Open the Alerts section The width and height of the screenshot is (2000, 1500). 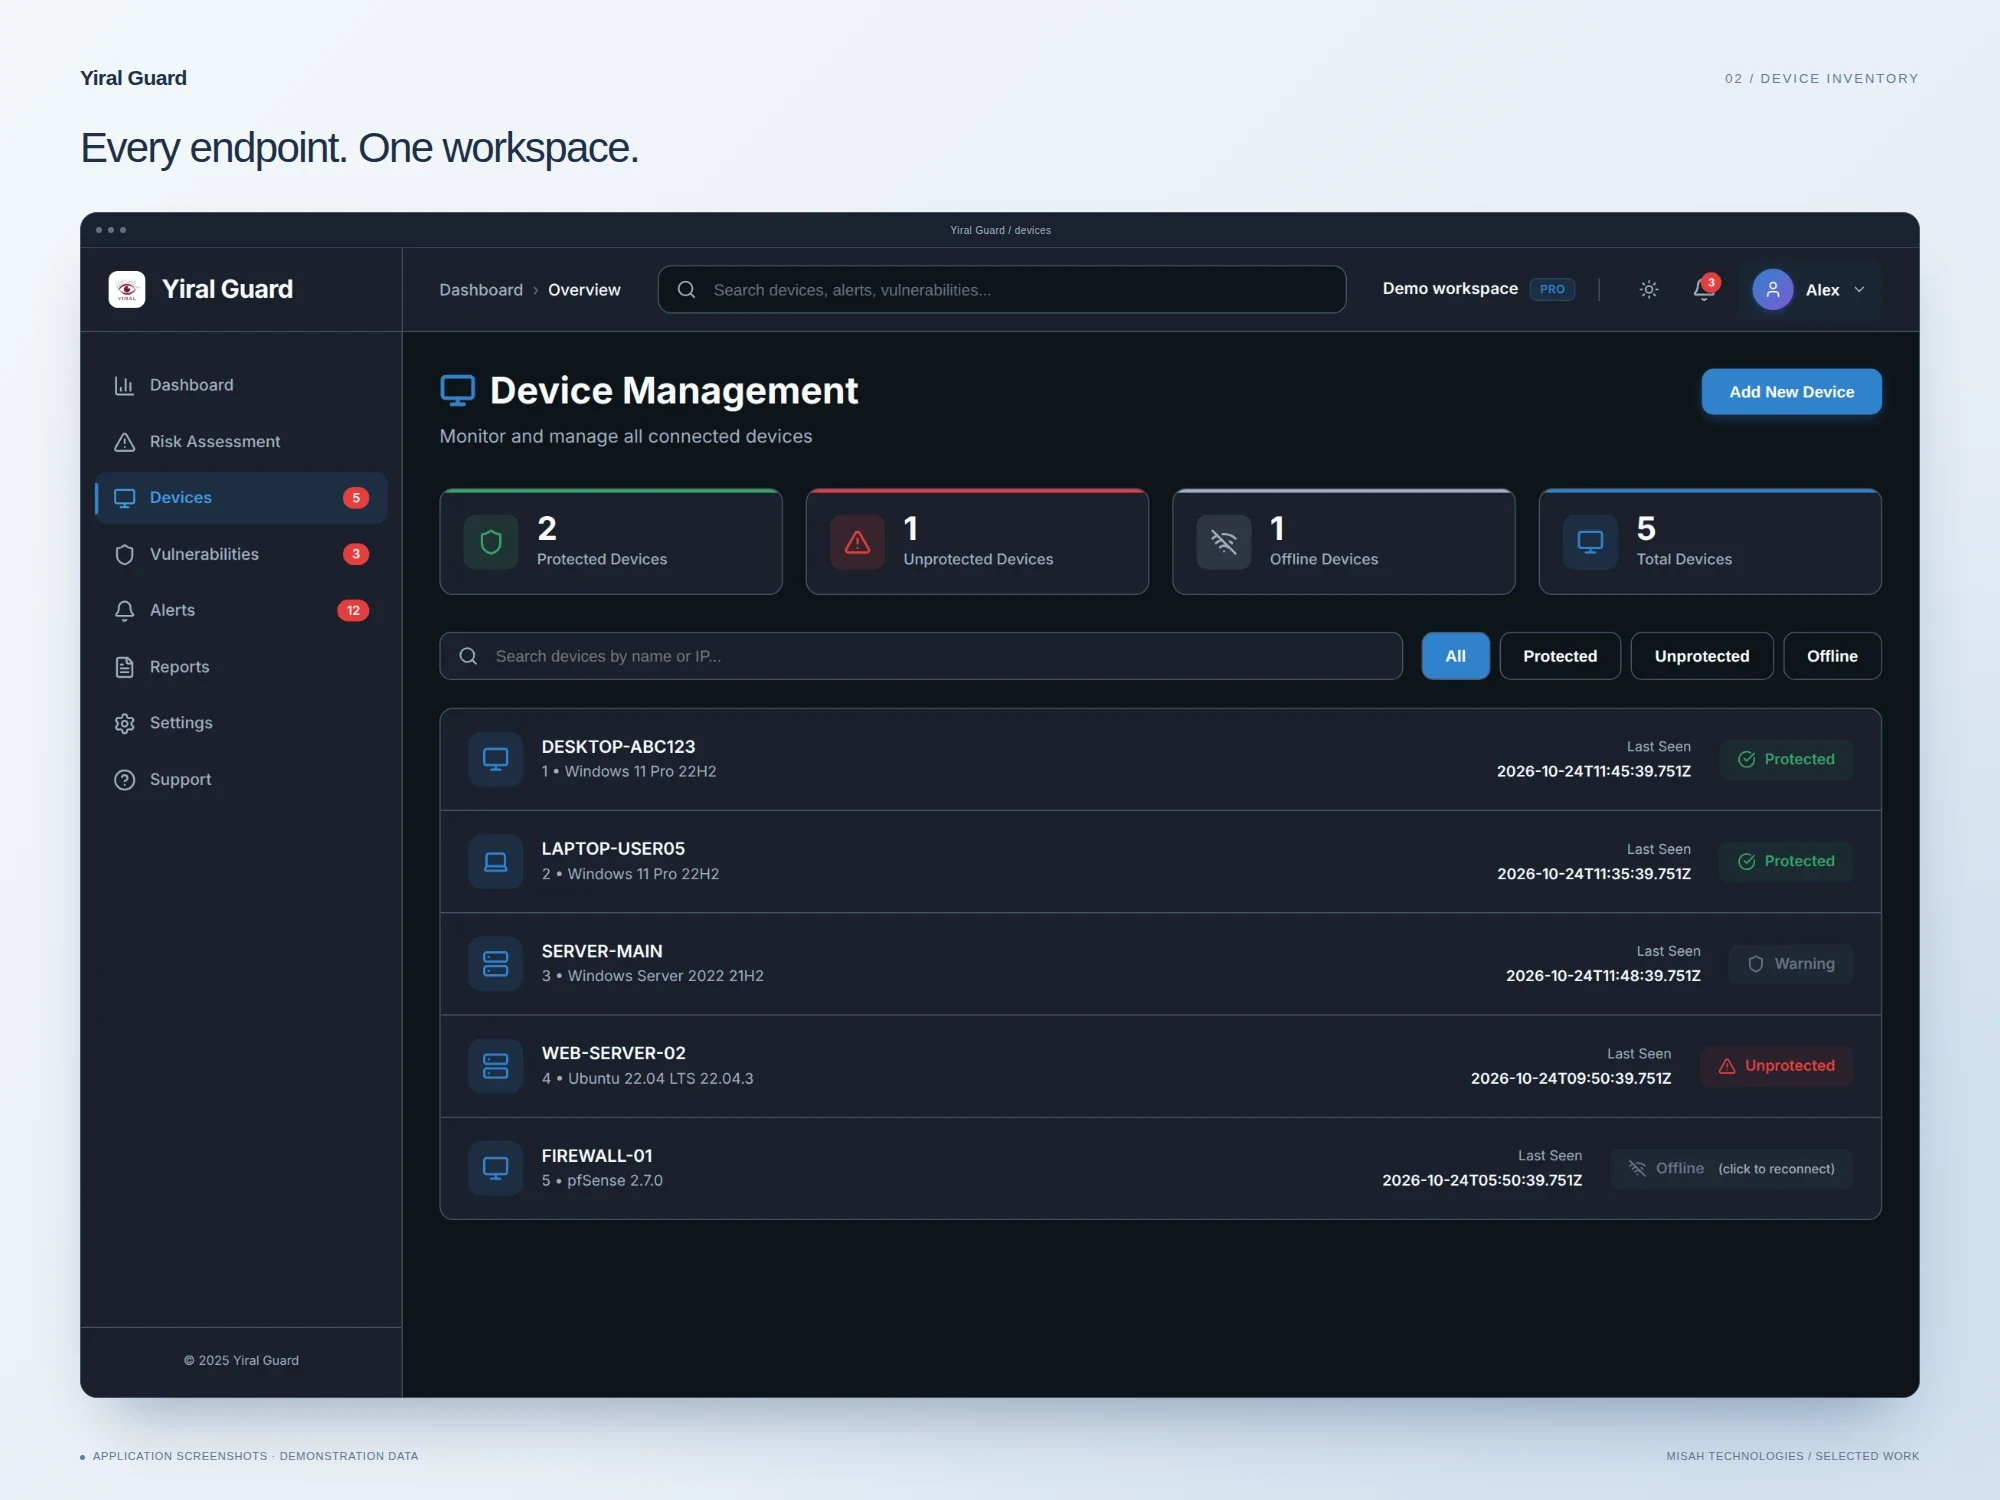tap(241, 610)
